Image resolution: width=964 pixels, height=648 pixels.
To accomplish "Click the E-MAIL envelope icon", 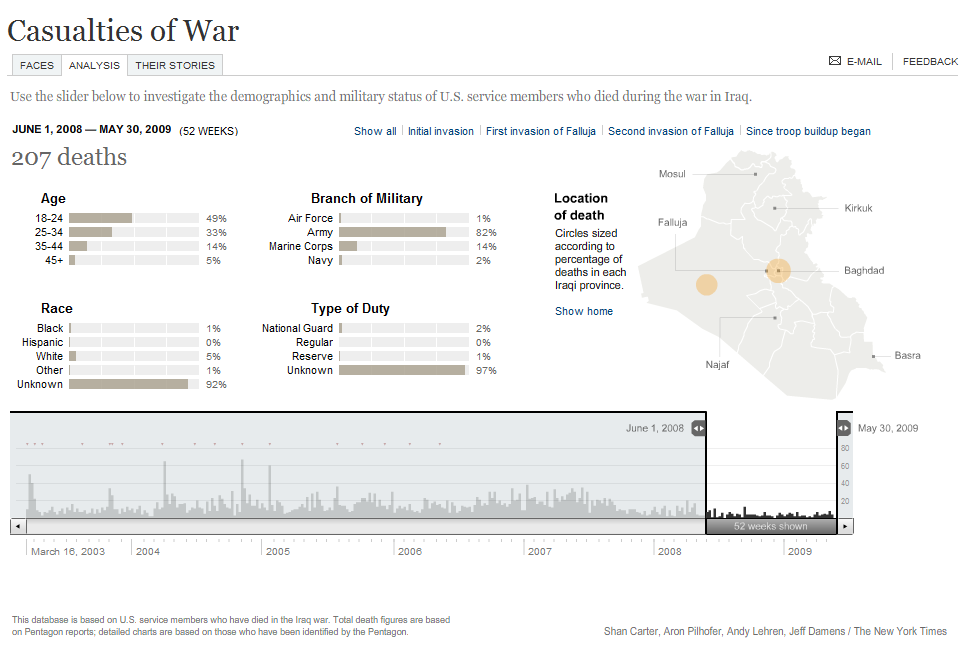I will click(x=835, y=61).
